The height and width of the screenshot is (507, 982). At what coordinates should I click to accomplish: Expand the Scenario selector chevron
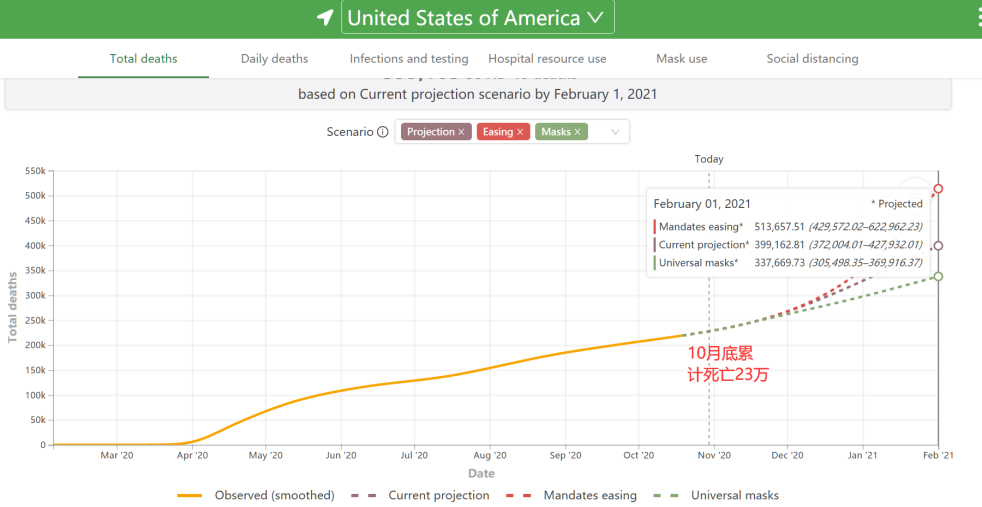614,132
